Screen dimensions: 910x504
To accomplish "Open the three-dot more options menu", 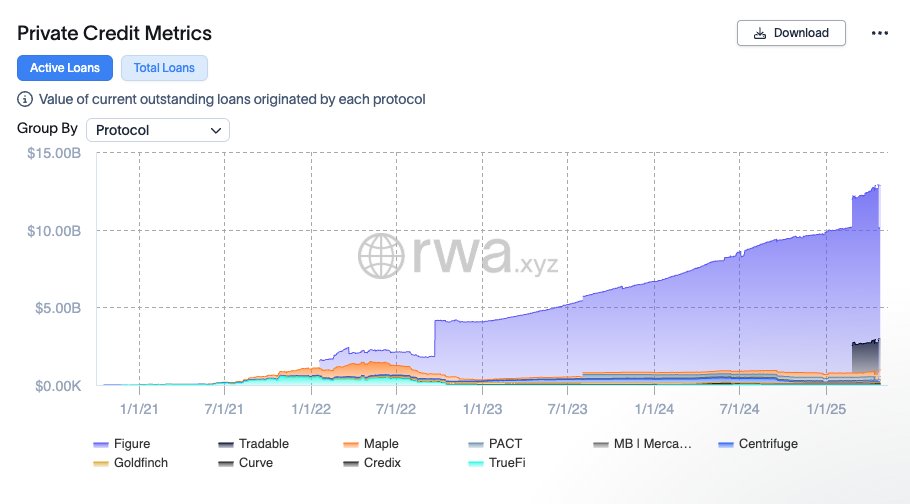I will click(x=880, y=33).
